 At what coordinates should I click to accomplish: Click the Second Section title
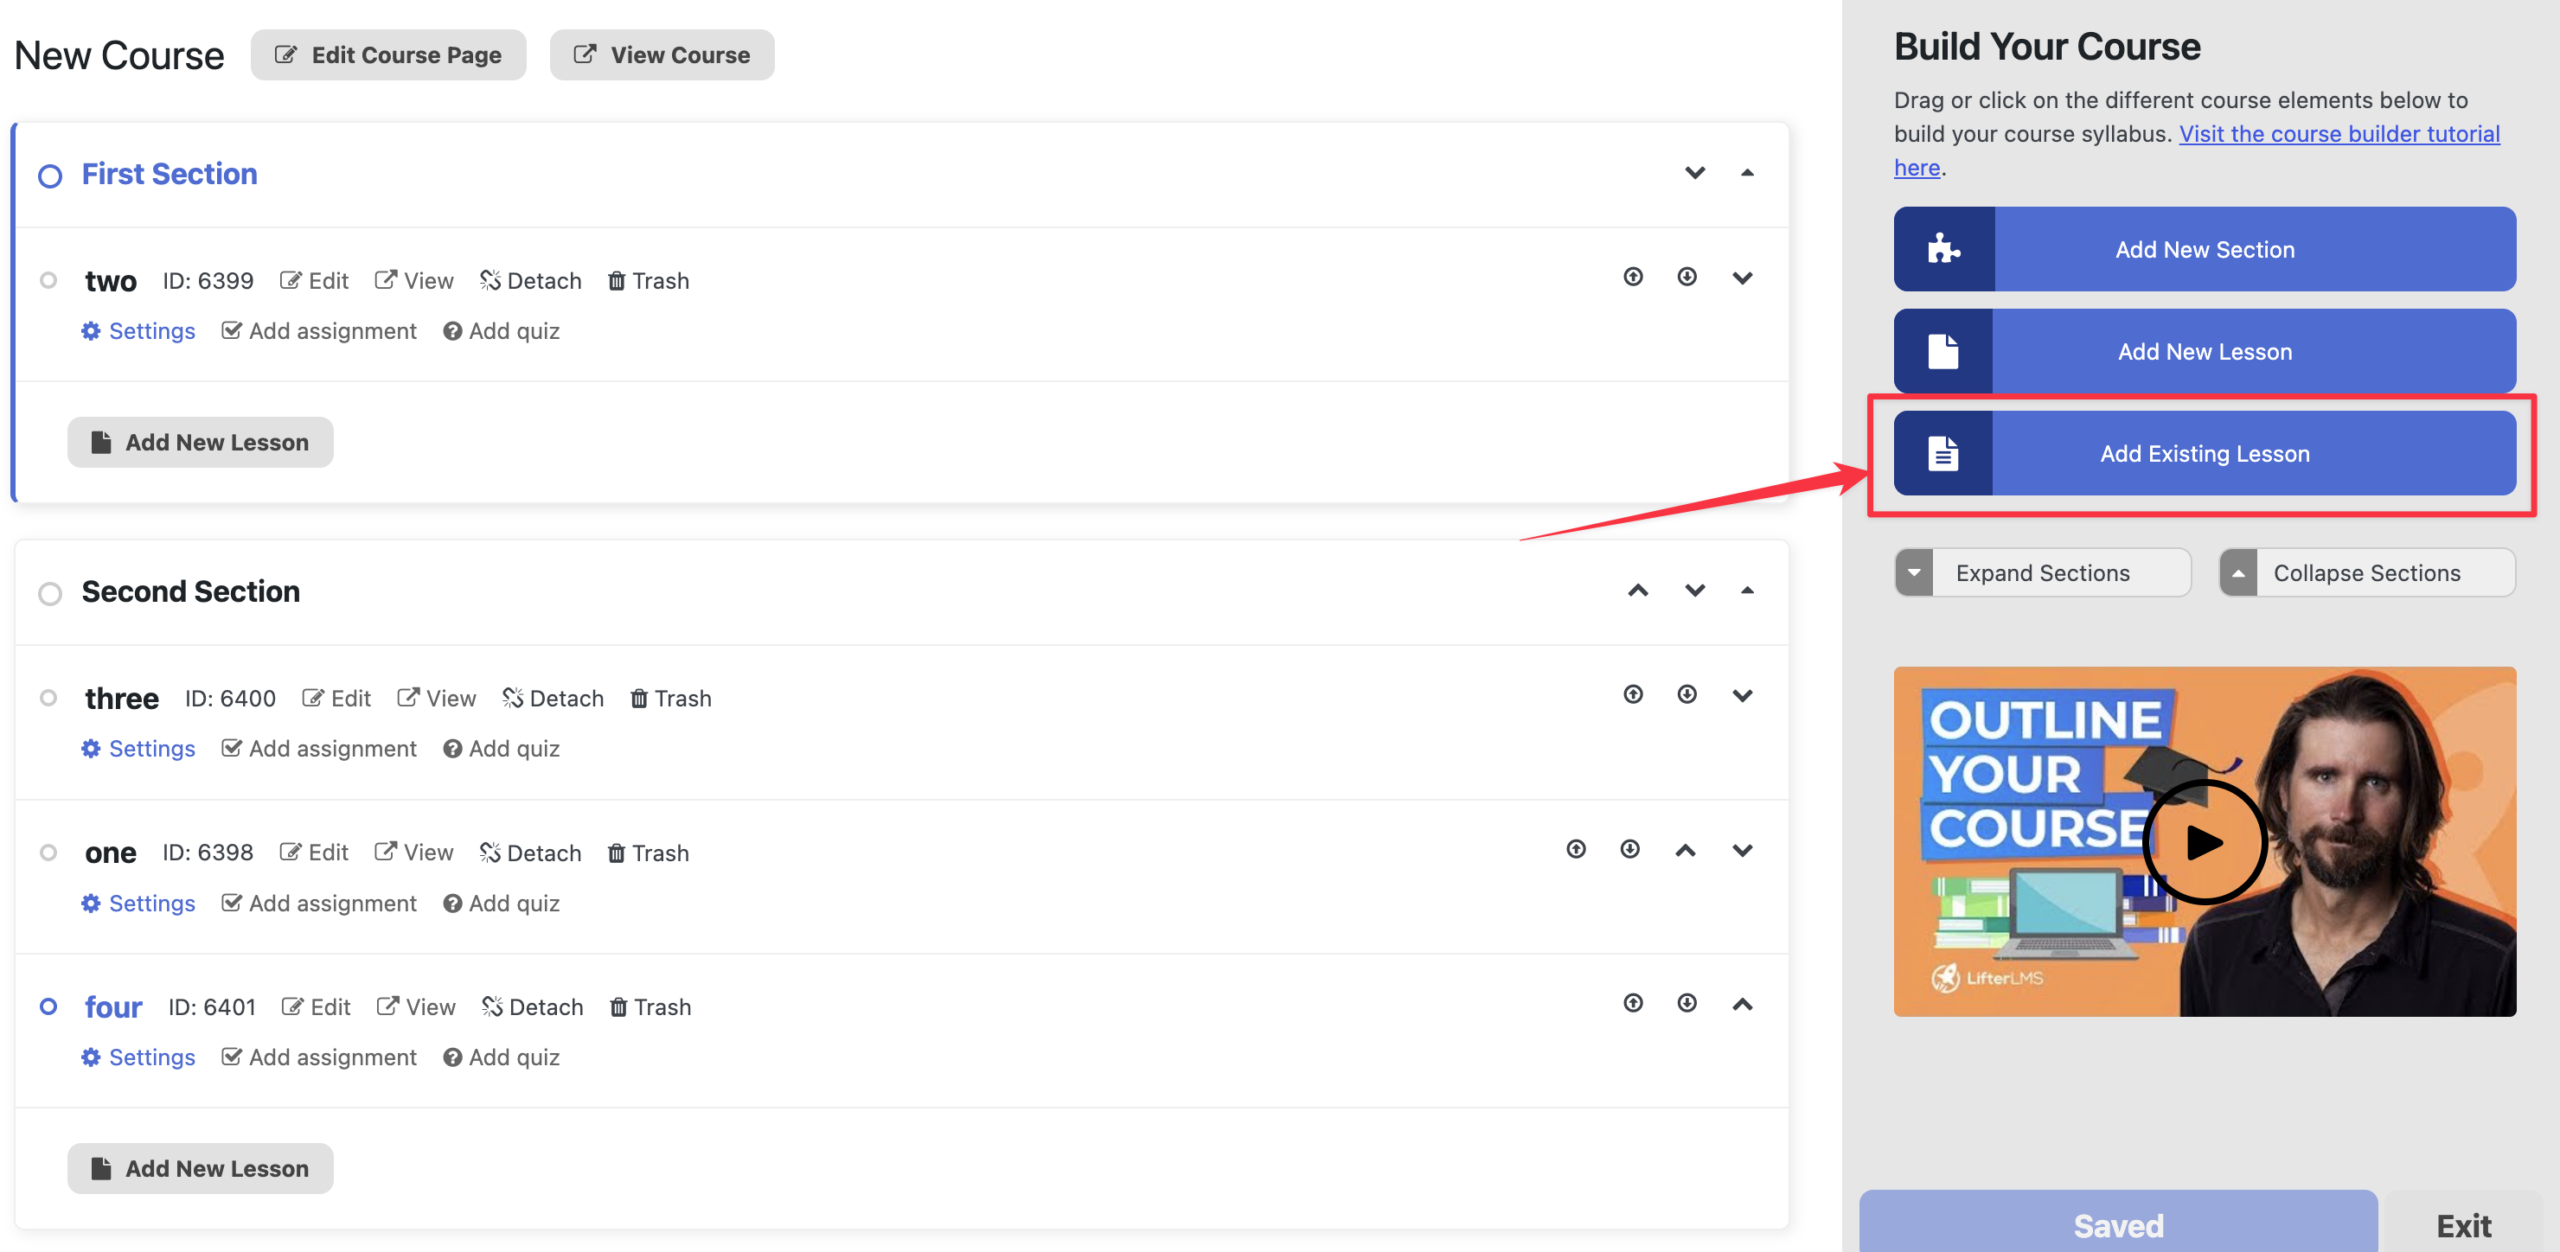tap(191, 591)
